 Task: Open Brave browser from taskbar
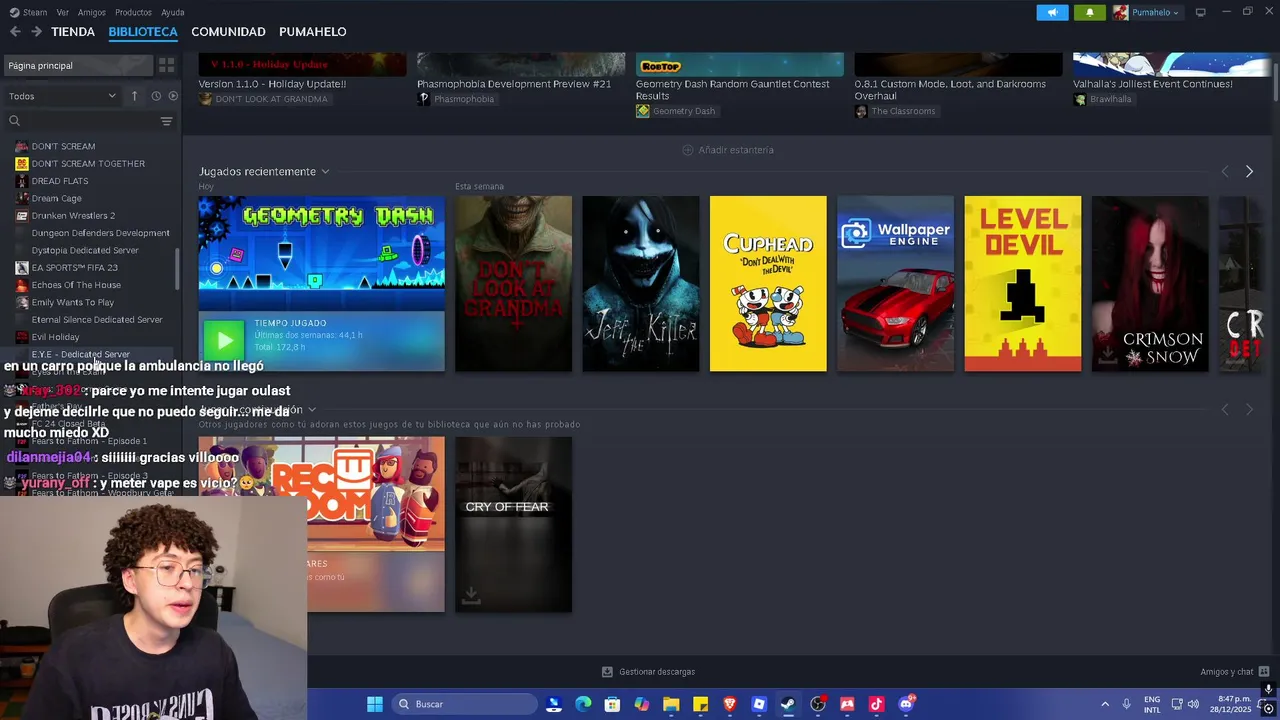point(730,704)
